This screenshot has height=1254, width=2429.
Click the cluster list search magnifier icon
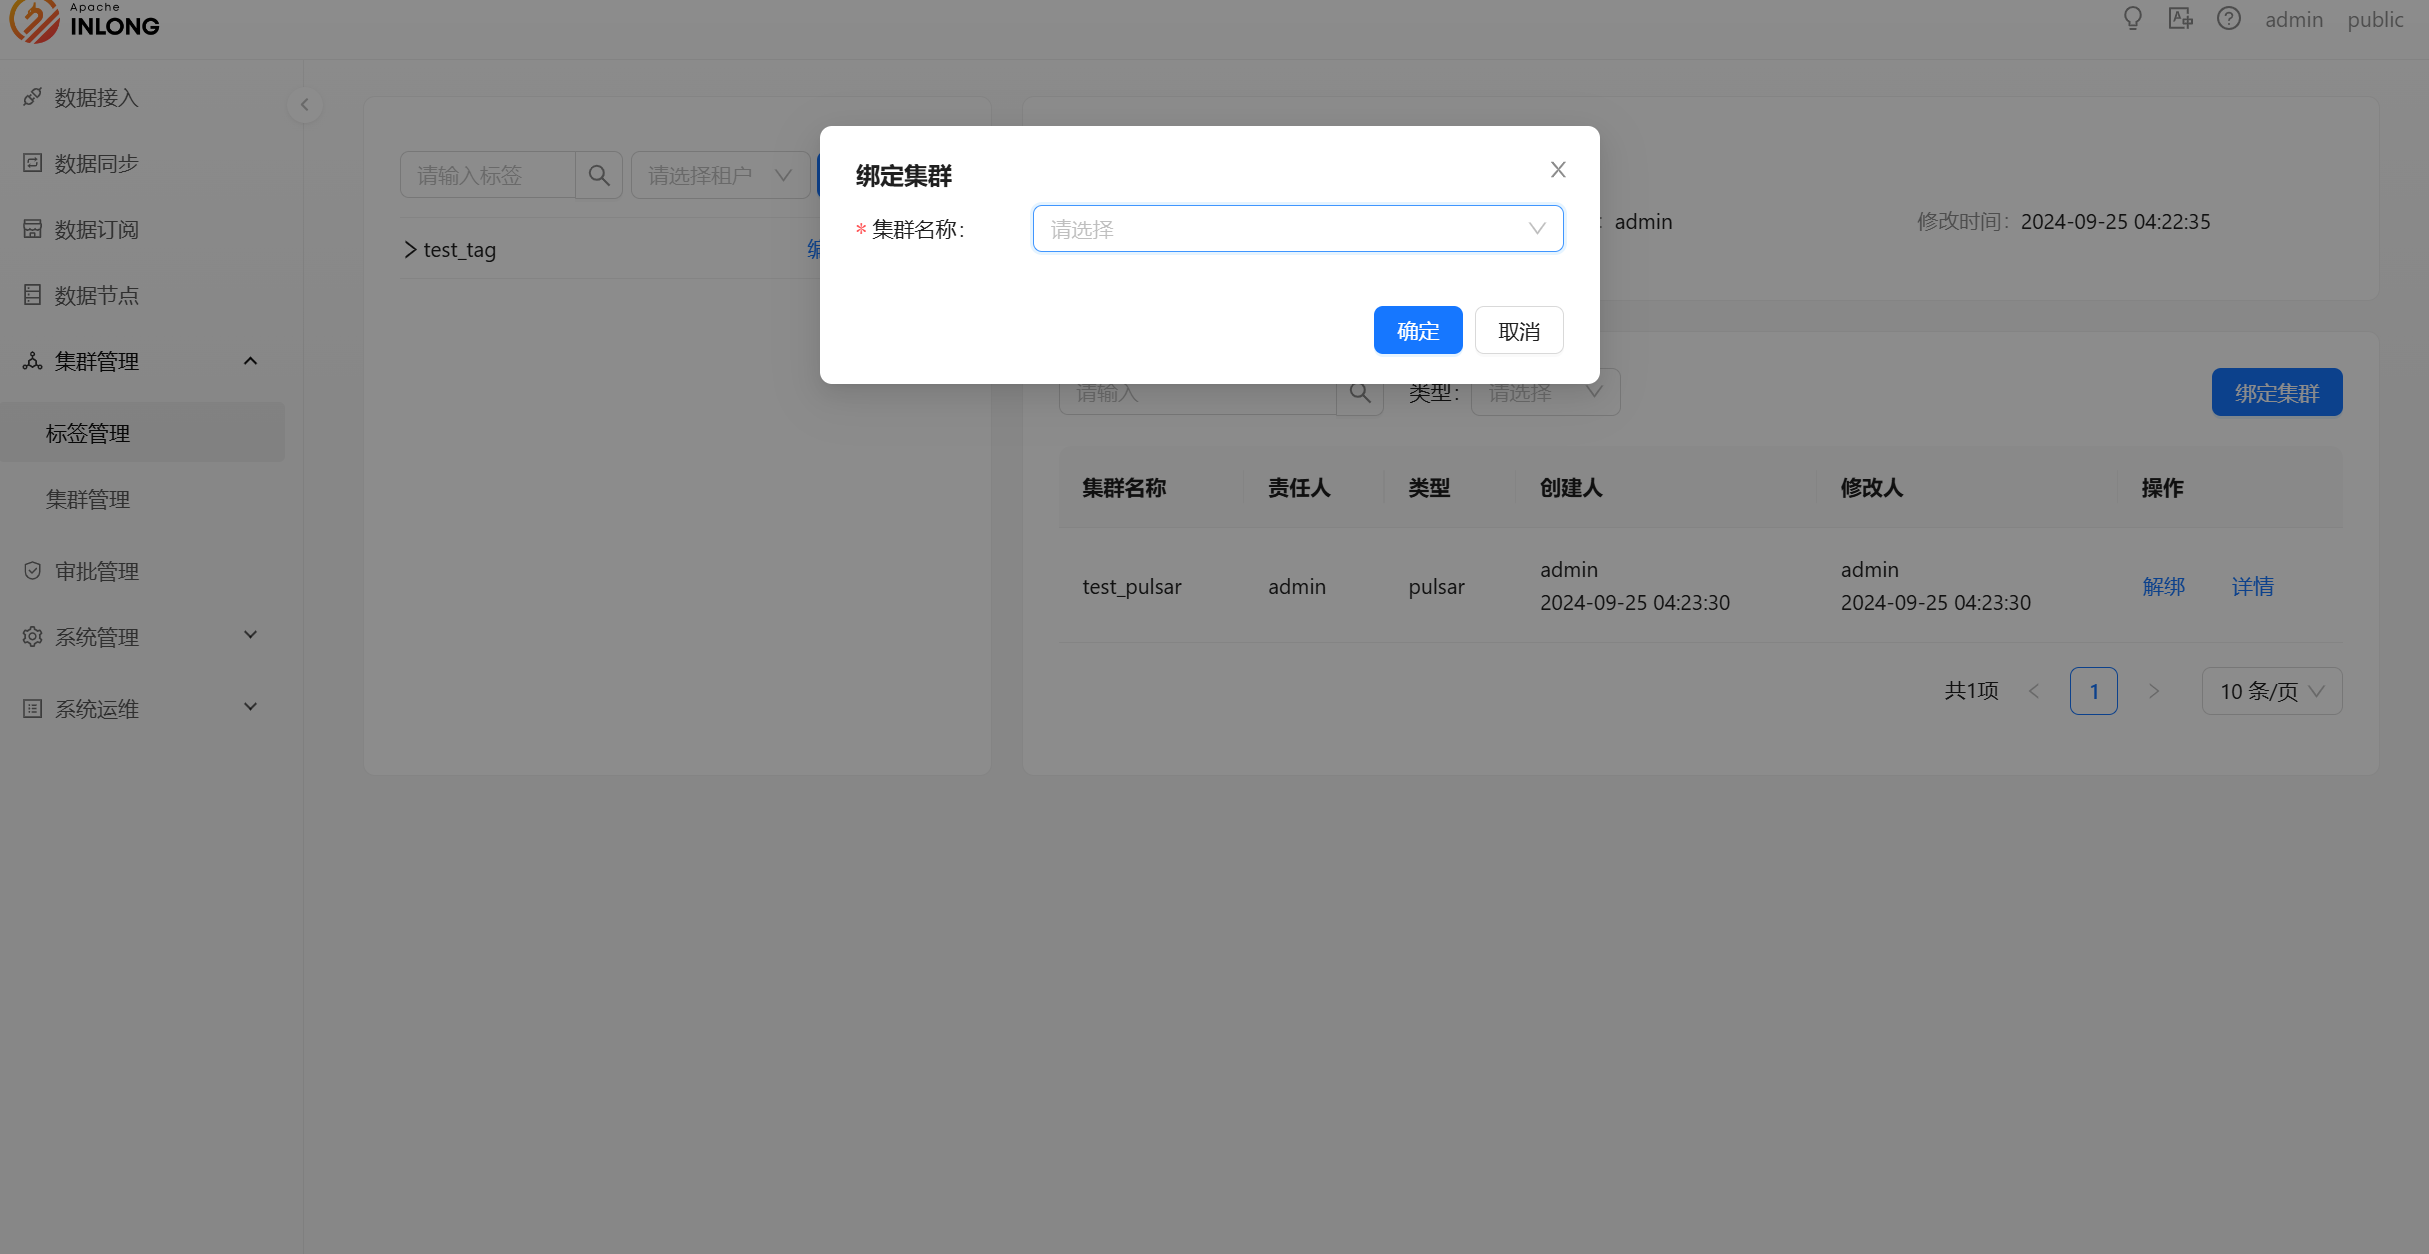(1360, 393)
